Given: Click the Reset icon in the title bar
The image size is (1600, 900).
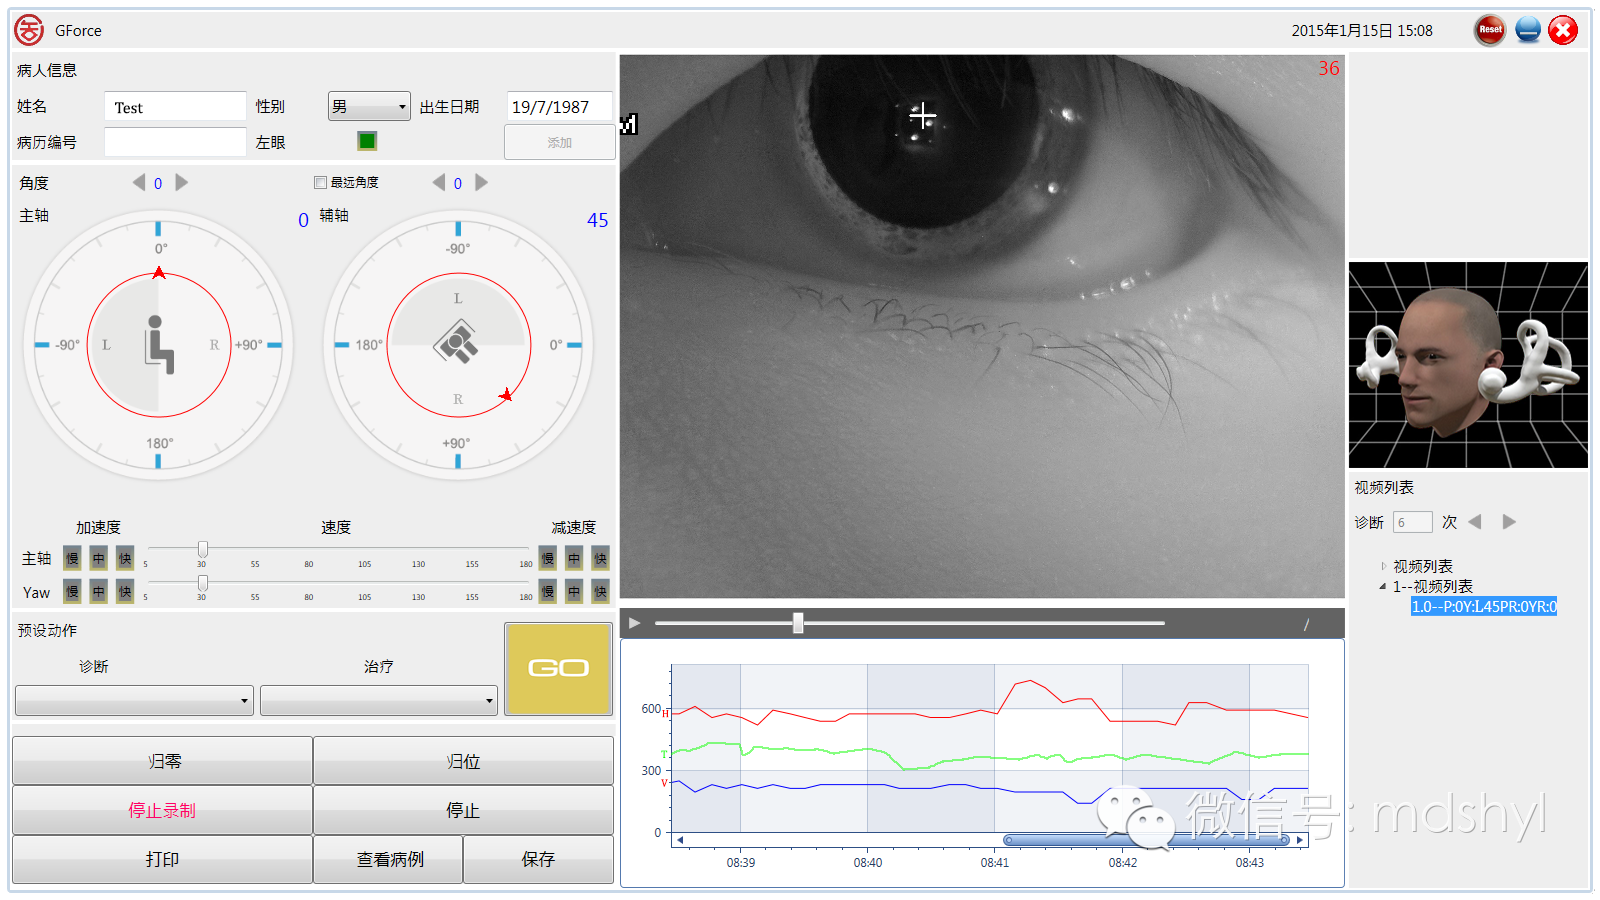Looking at the screenshot, I should point(1489,30).
